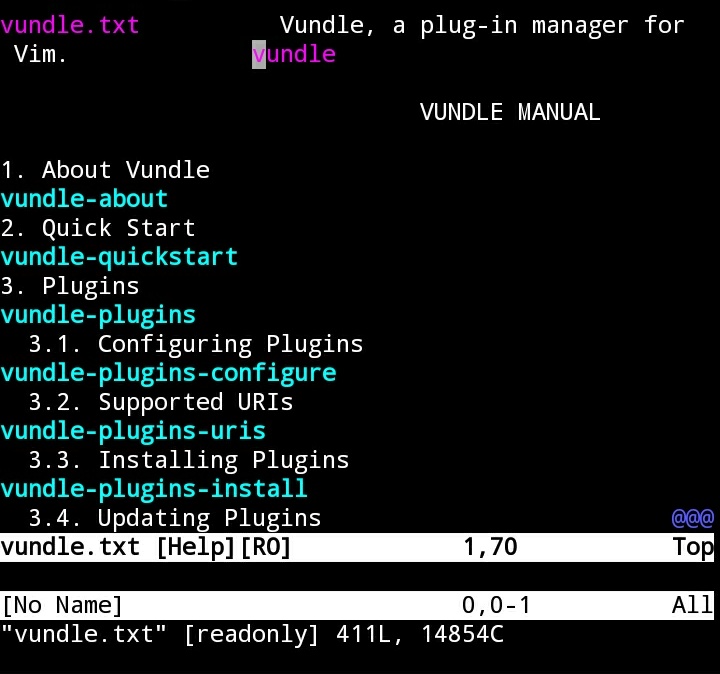Click the '@@@' truncation marker
The image size is (720, 674).
pos(692,518)
